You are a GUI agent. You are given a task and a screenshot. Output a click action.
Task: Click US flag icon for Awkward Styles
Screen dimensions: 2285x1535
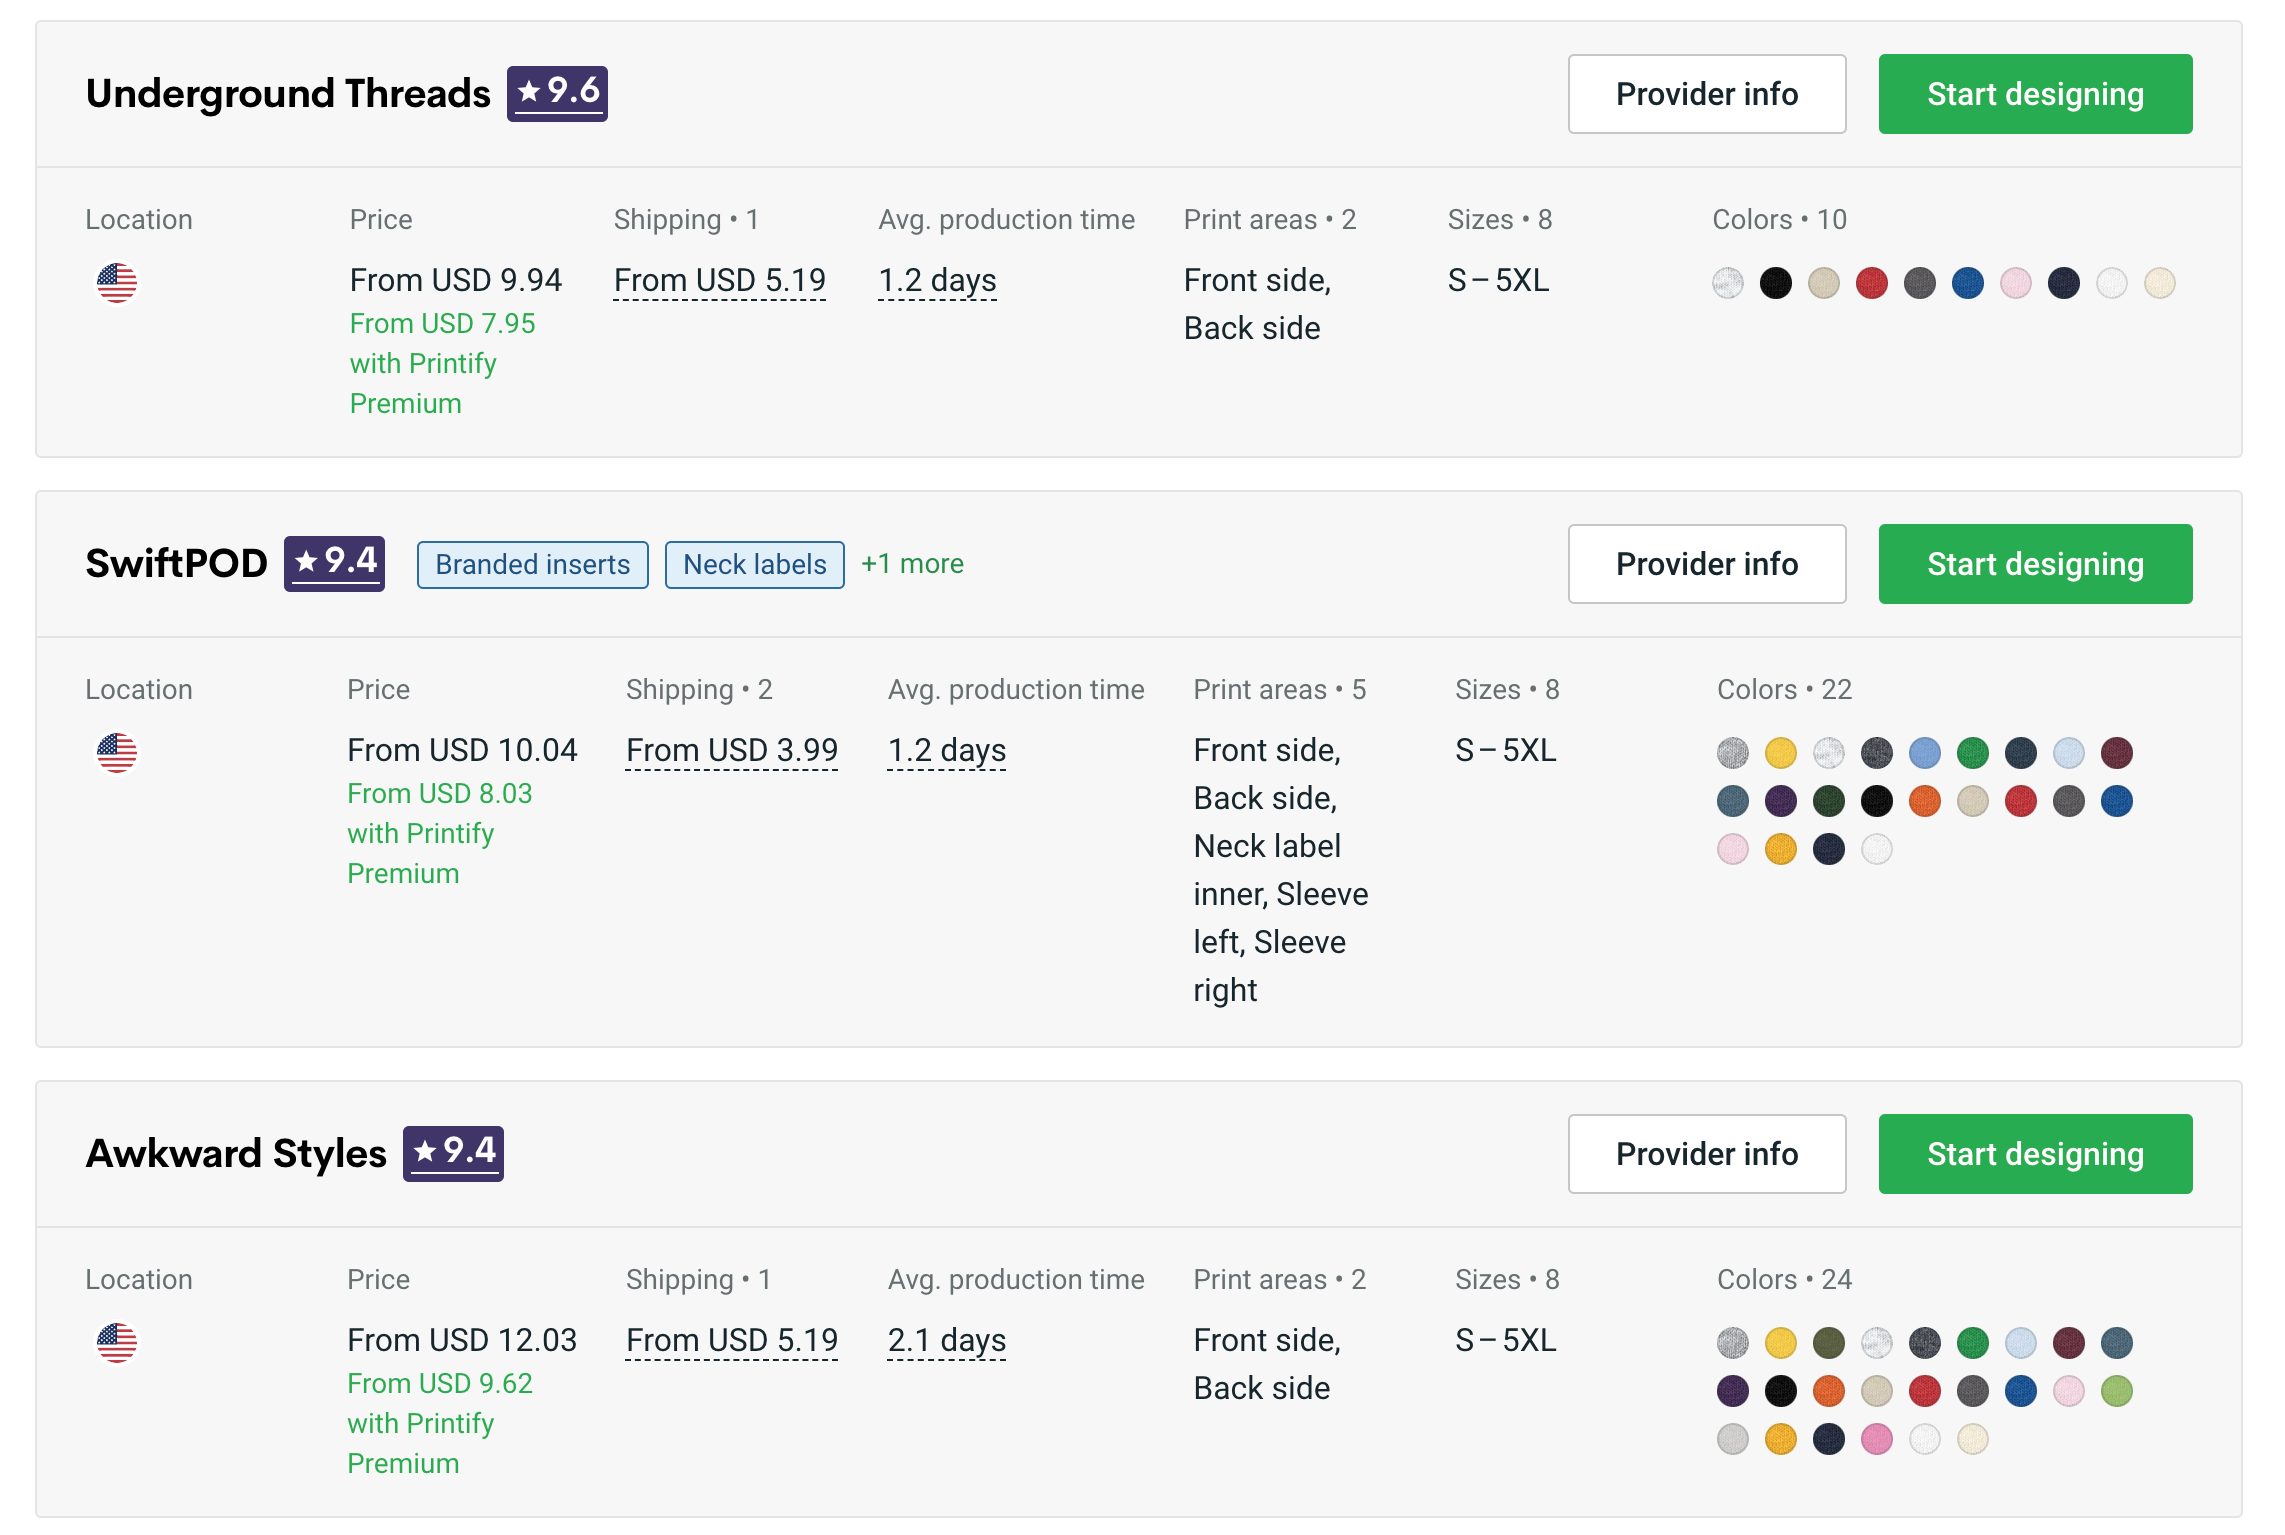[117, 1342]
